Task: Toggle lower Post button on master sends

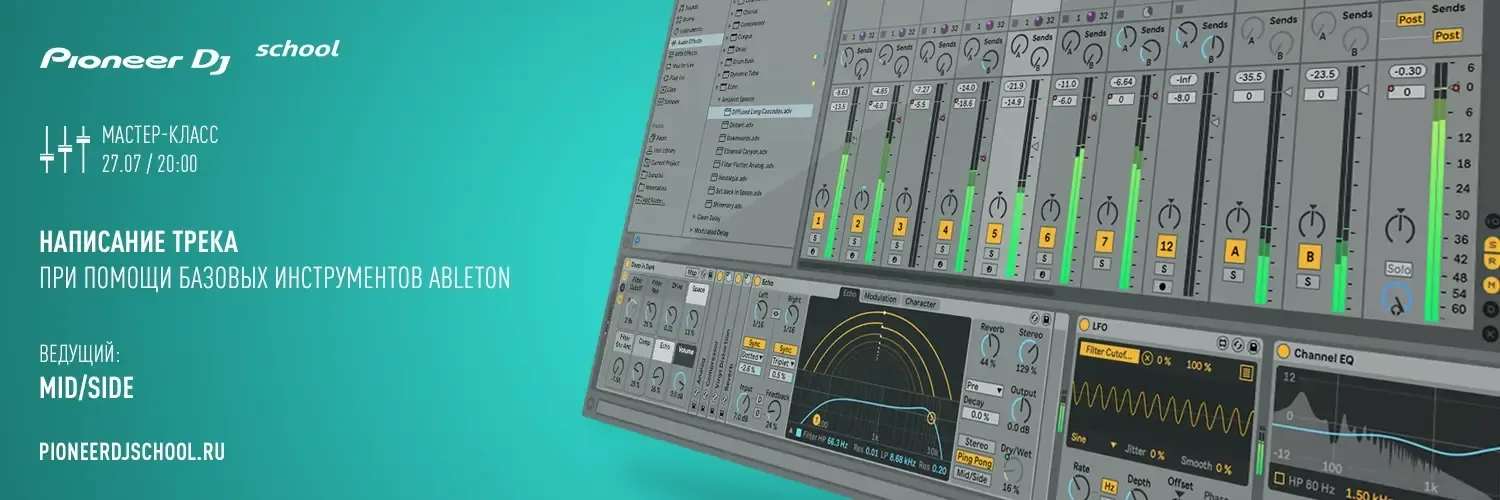Action: click(1447, 35)
